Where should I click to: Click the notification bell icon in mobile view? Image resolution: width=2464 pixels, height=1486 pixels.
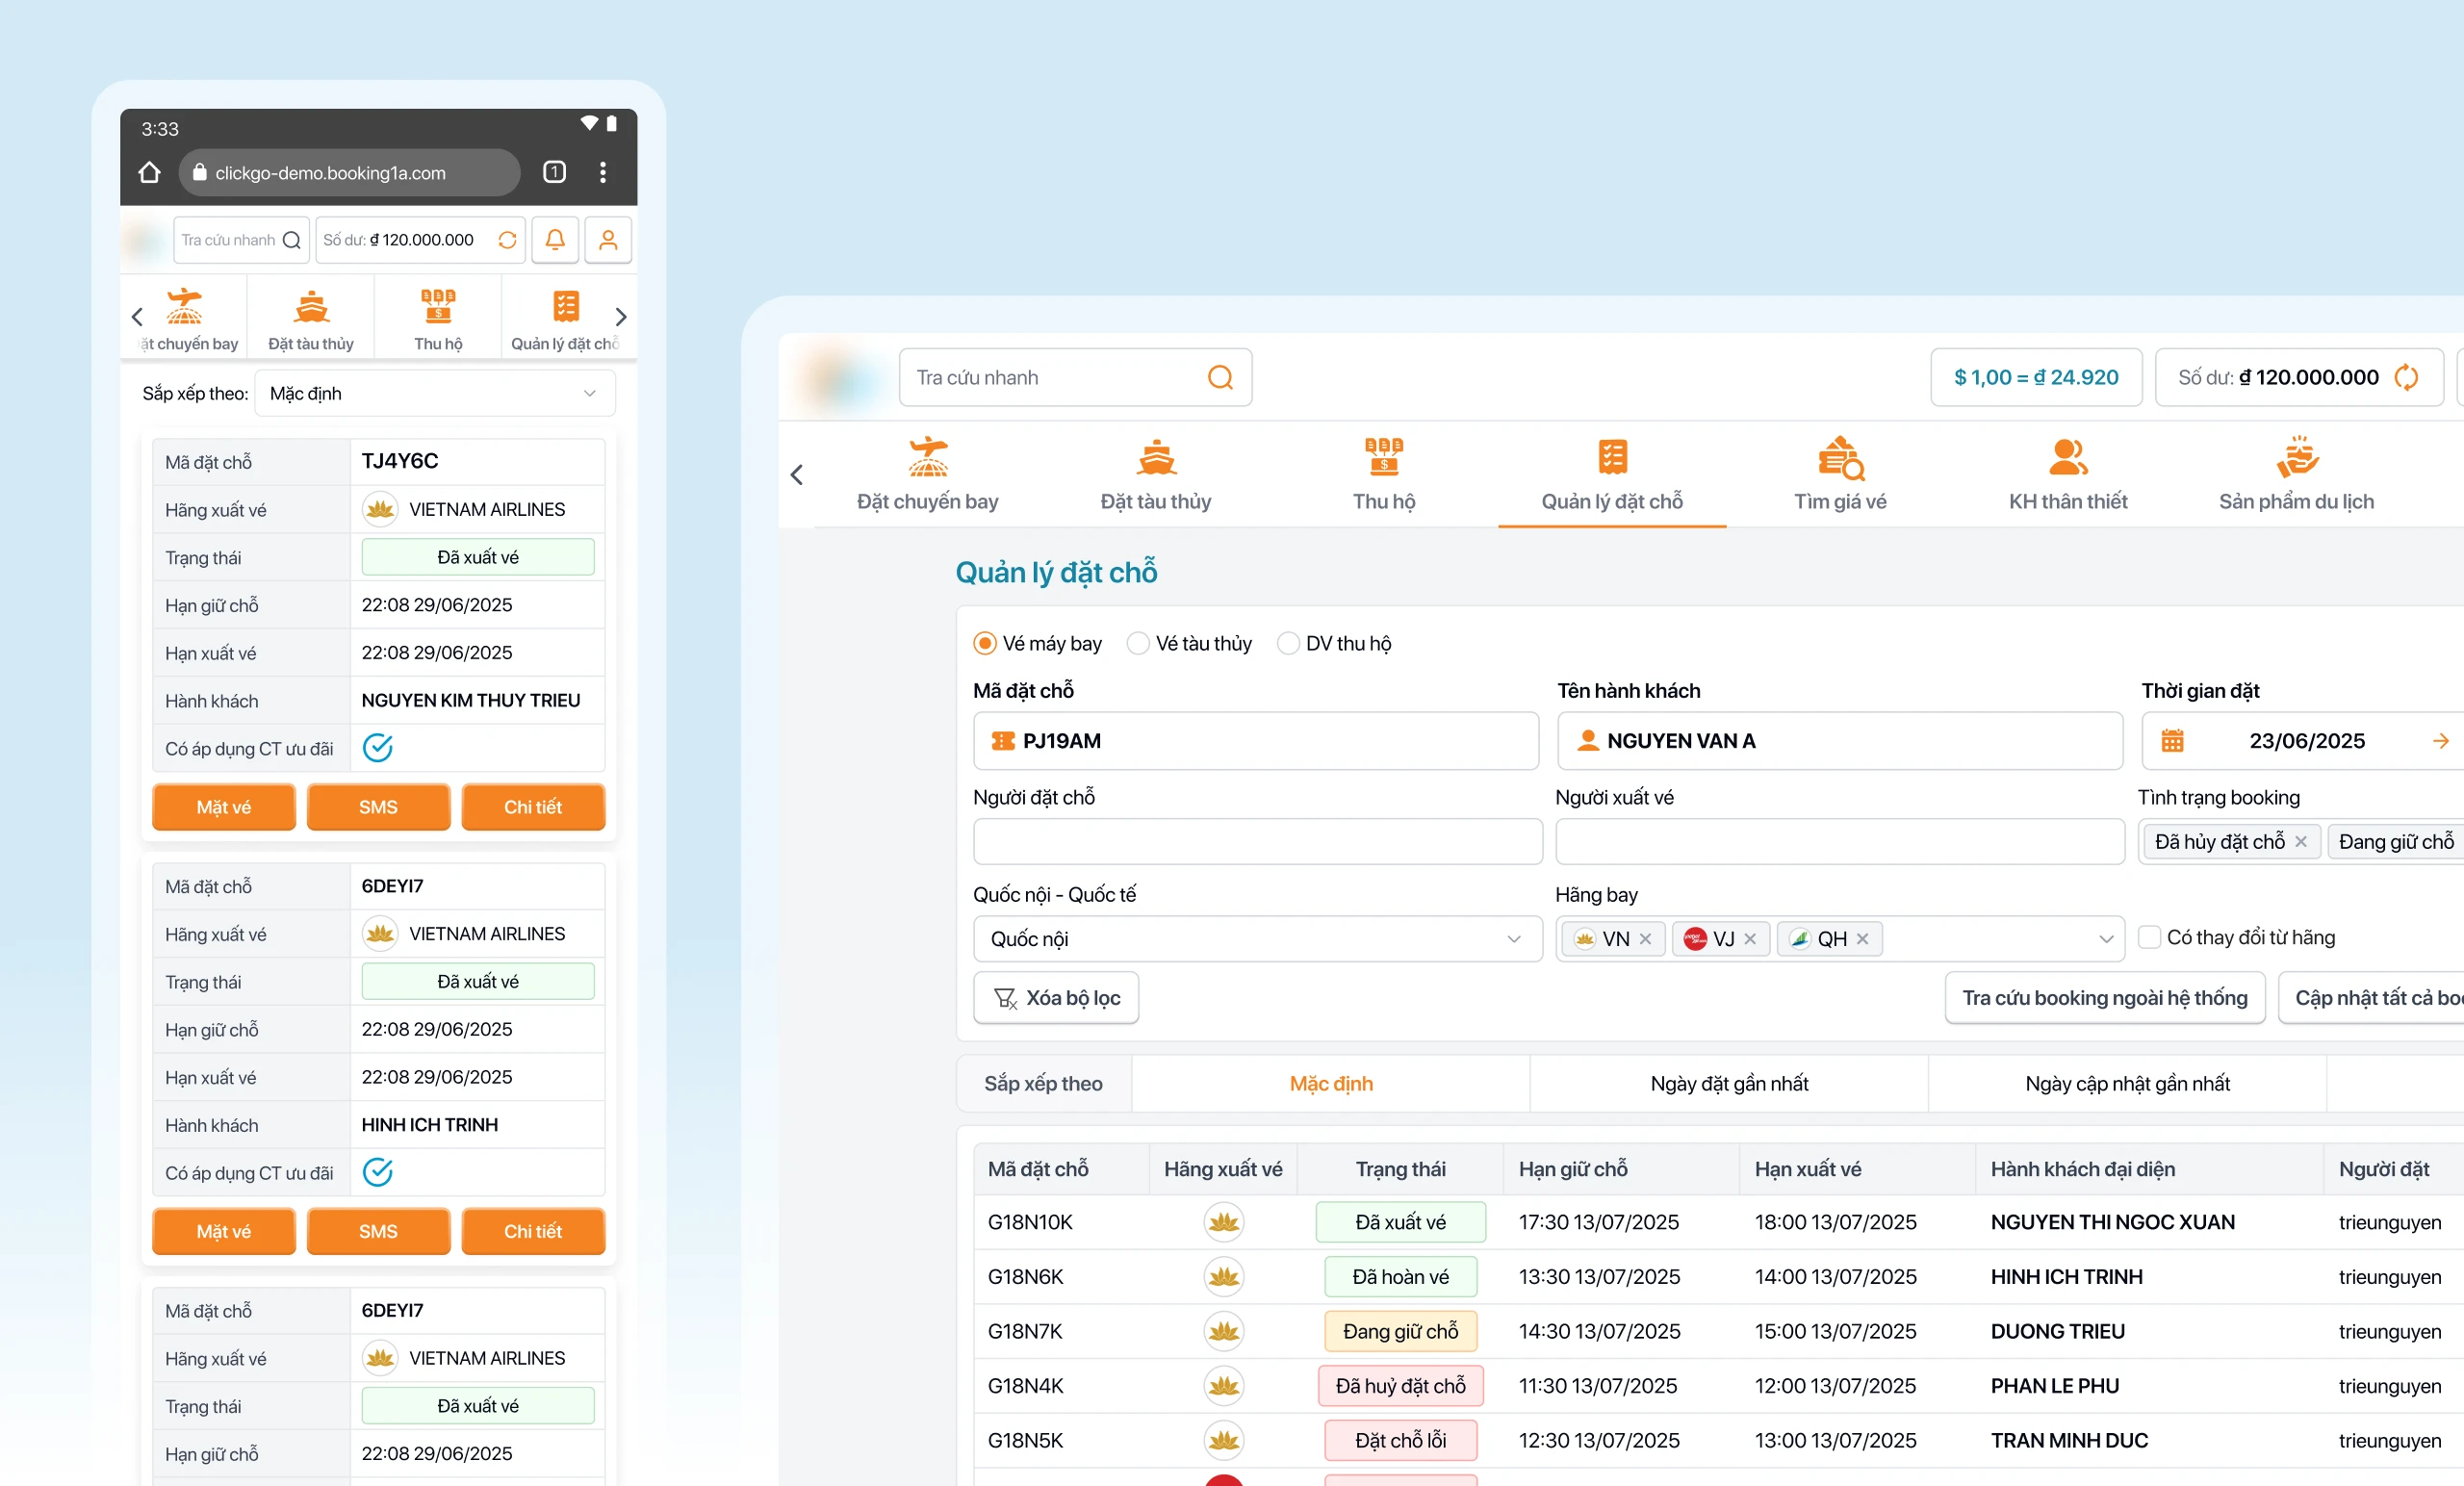pos(555,240)
